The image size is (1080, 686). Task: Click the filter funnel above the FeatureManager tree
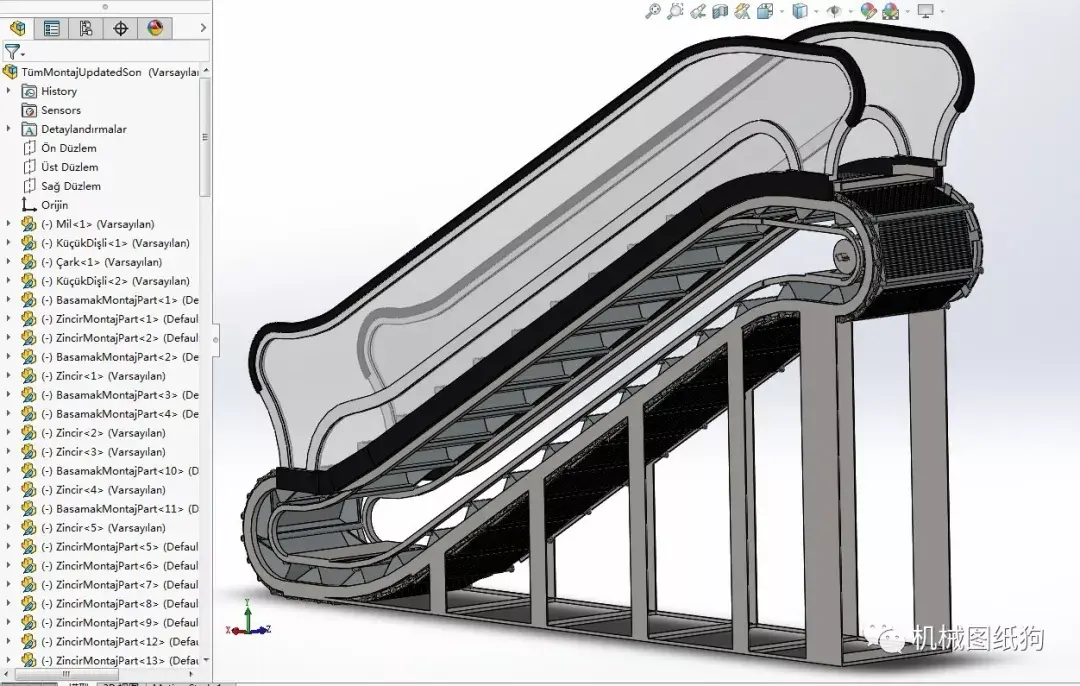click(x=13, y=50)
